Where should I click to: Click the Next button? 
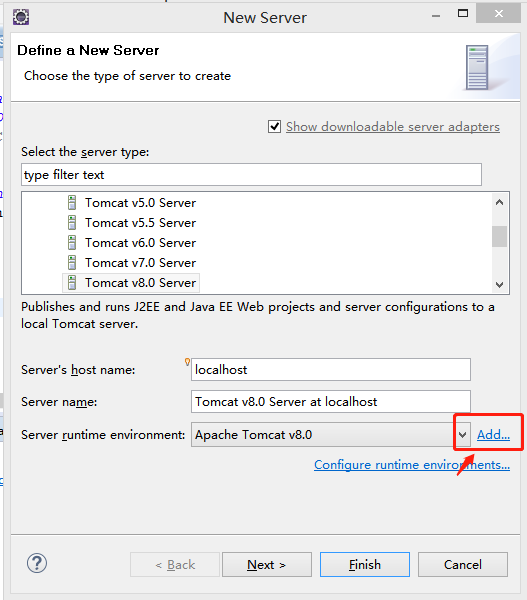point(267,564)
